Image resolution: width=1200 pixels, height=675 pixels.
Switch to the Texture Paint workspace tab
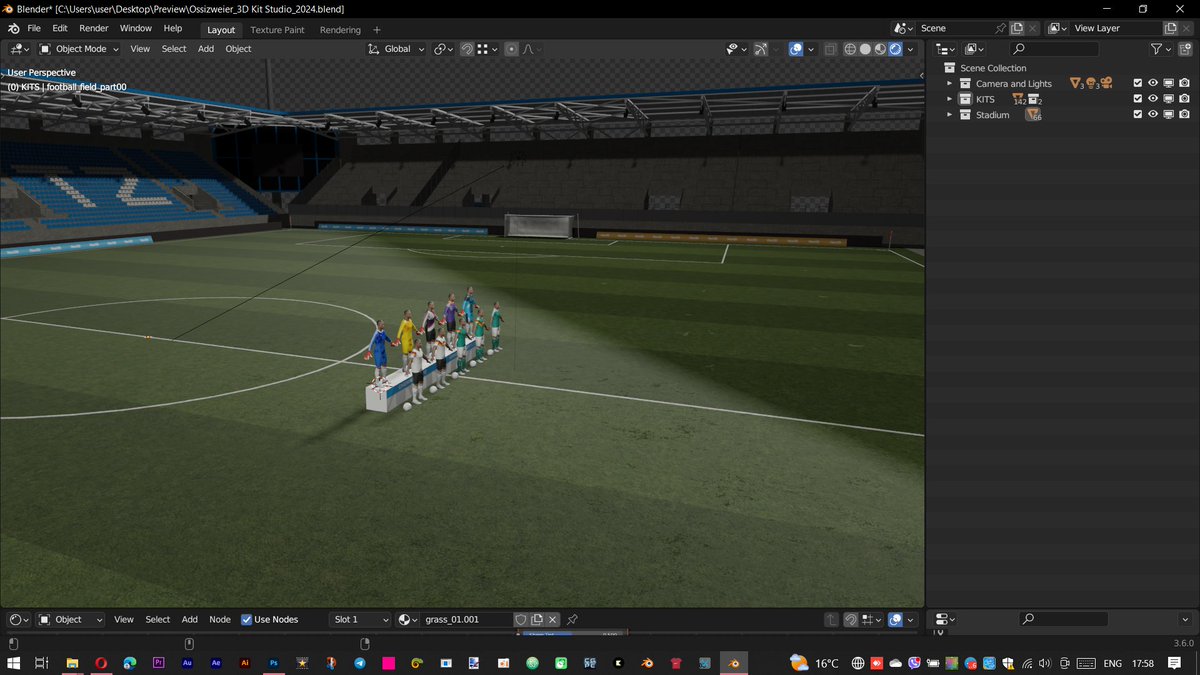(x=277, y=29)
